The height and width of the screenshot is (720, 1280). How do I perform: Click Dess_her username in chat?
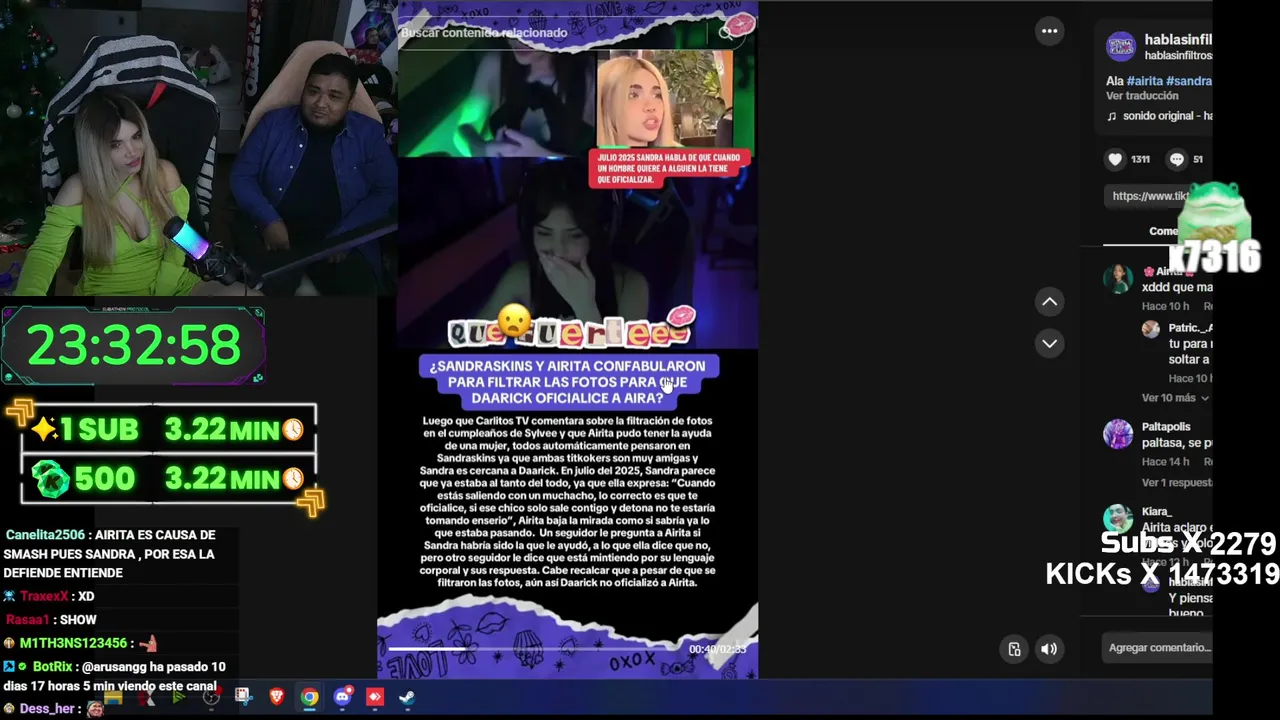click(x=47, y=709)
